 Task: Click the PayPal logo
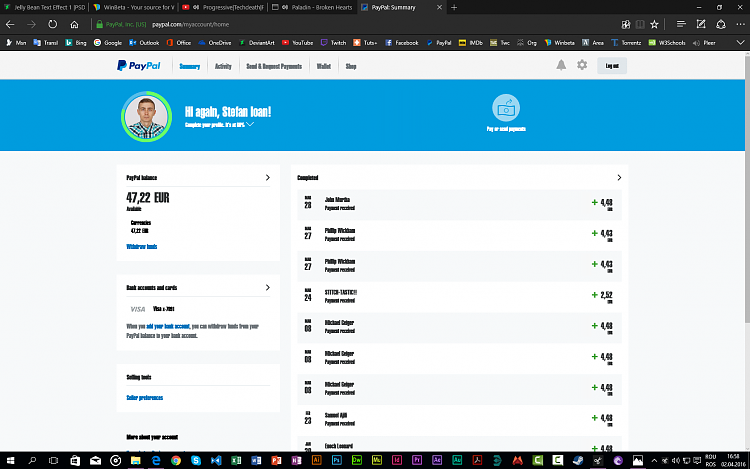pyautogui.click(x=139, y=65)
